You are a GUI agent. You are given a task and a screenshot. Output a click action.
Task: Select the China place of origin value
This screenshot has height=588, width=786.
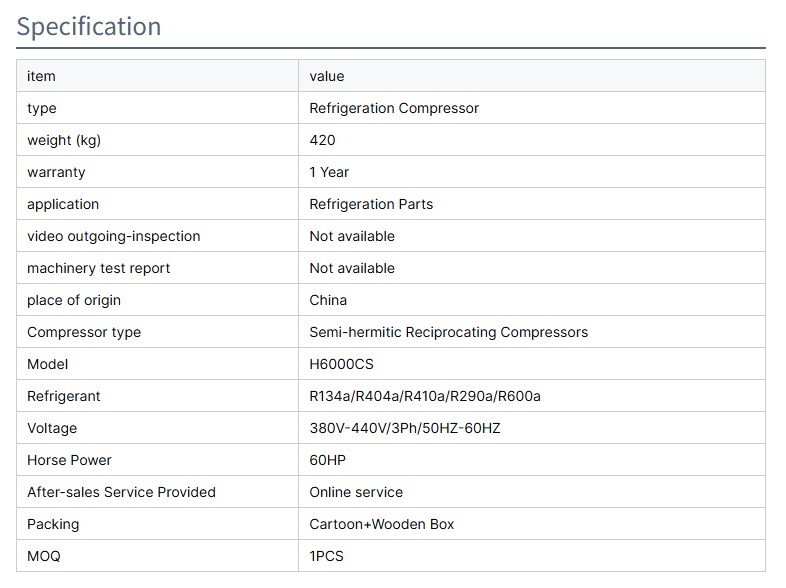(x=328, y=300)
